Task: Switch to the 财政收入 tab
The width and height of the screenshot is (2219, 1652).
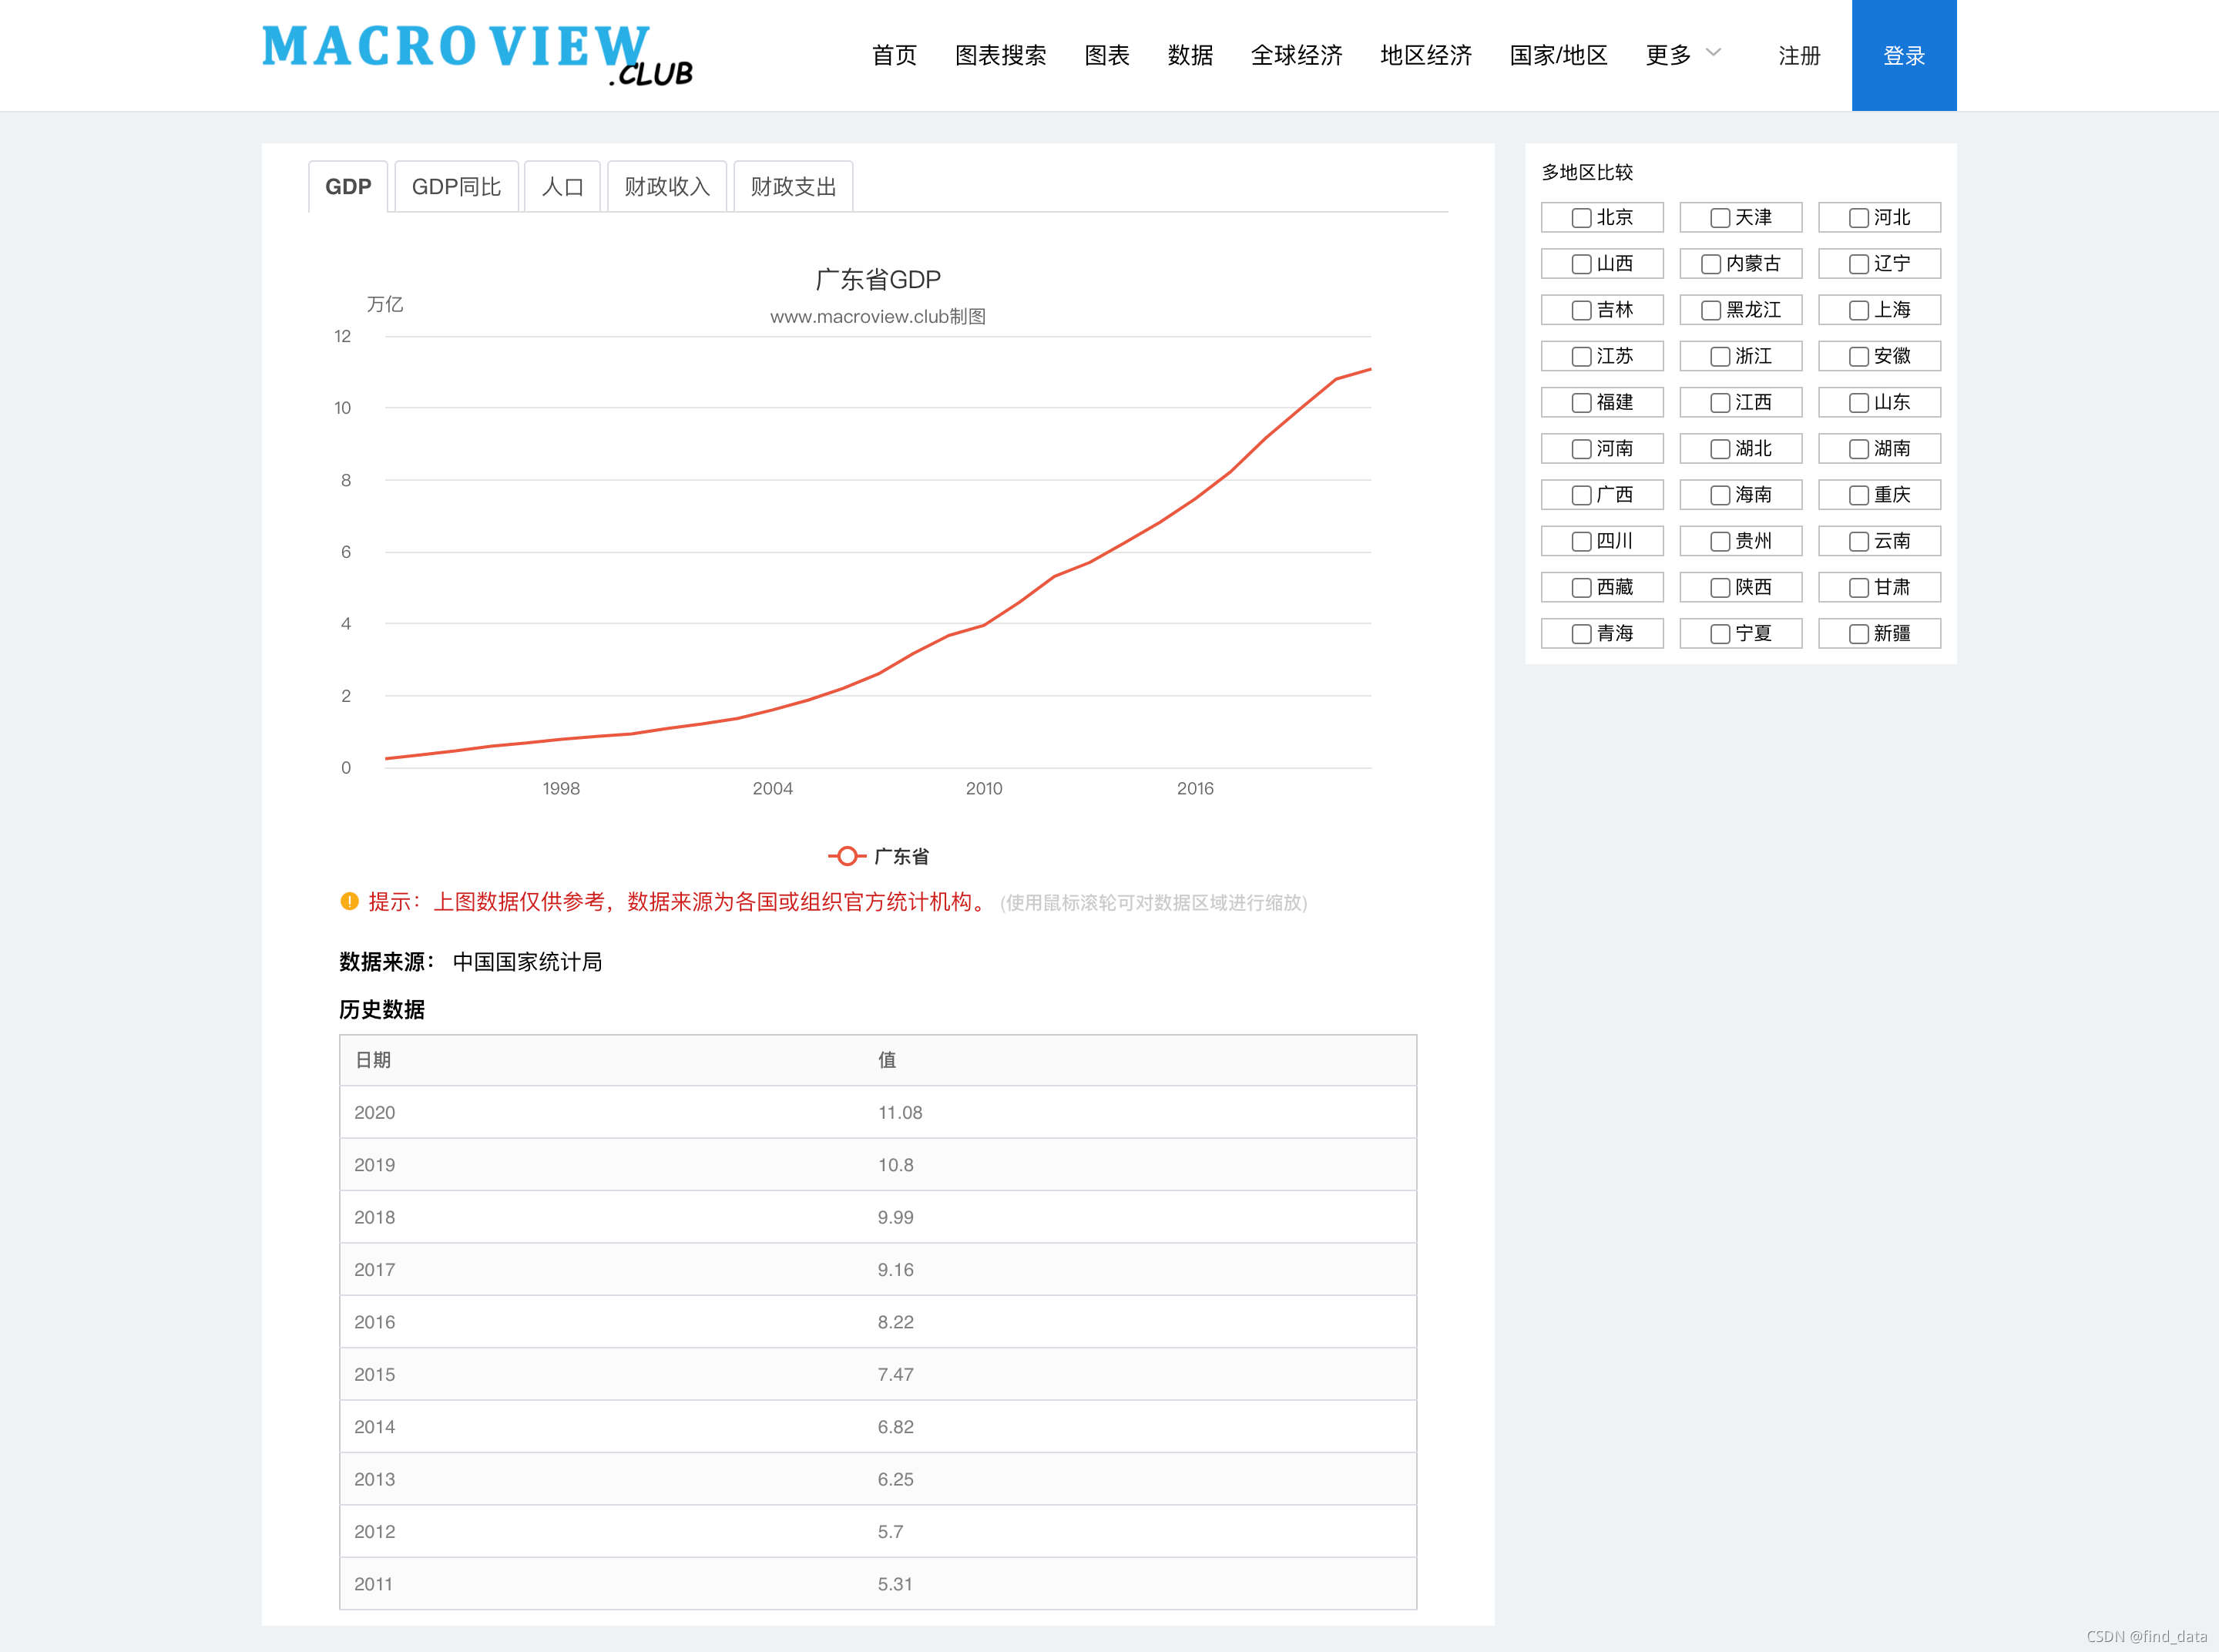Action: coord(667,187)
